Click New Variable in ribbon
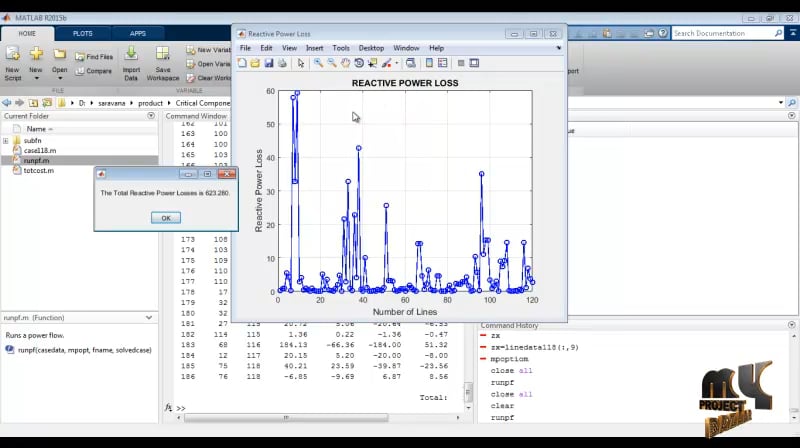This screenshot has width=800, height=448. (208, 50)
